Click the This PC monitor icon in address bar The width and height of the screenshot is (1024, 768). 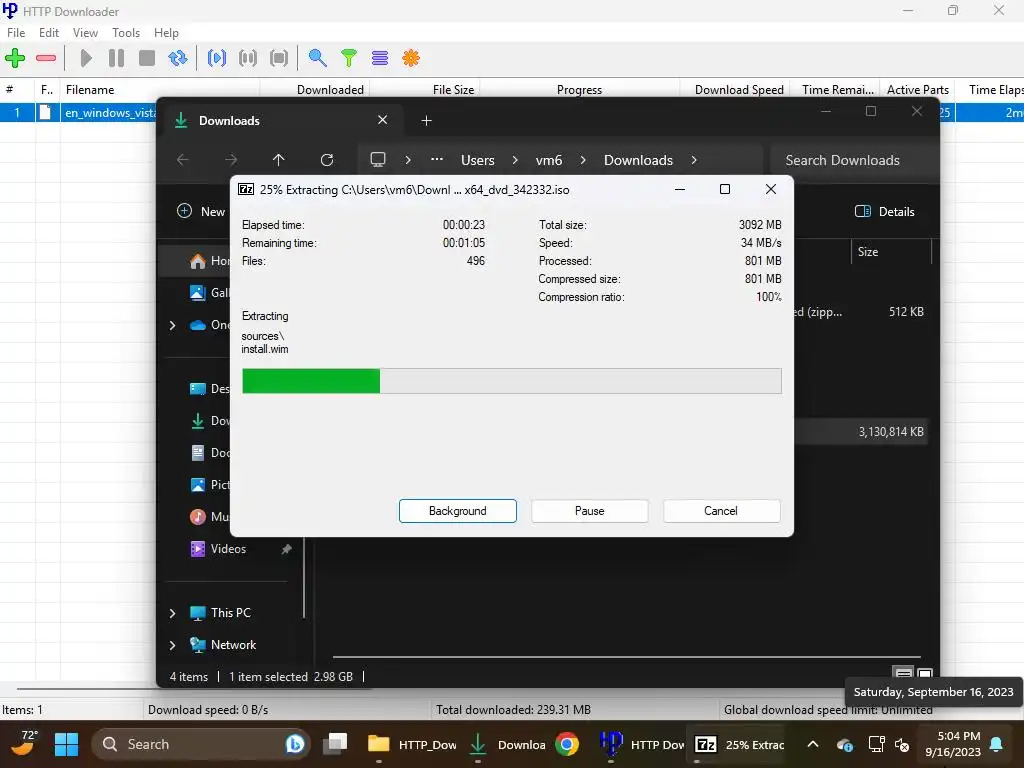point(377,159)
